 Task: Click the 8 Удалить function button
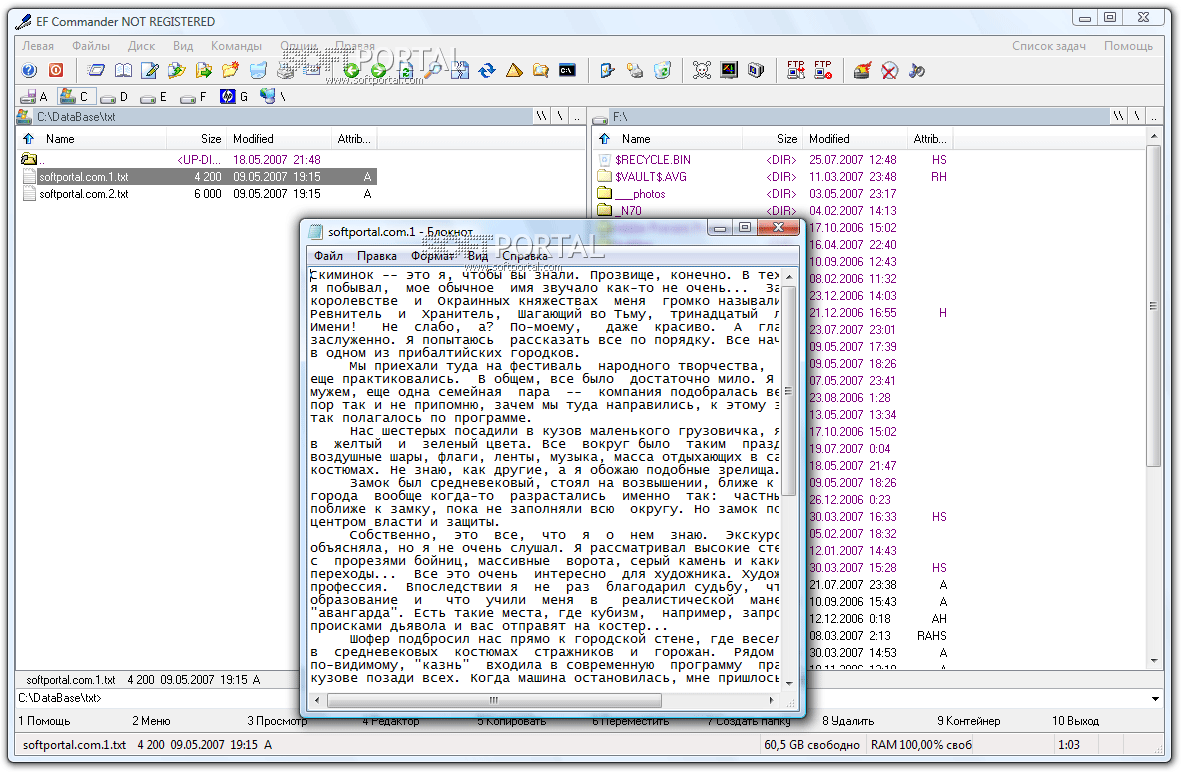pyautogui.click(x=848, y=721)
